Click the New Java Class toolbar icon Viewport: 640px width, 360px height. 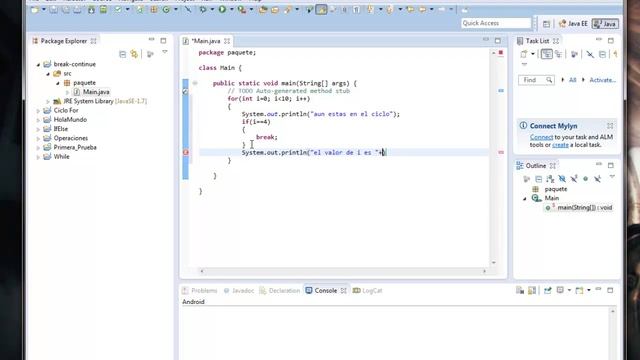[x=166, y=9]
